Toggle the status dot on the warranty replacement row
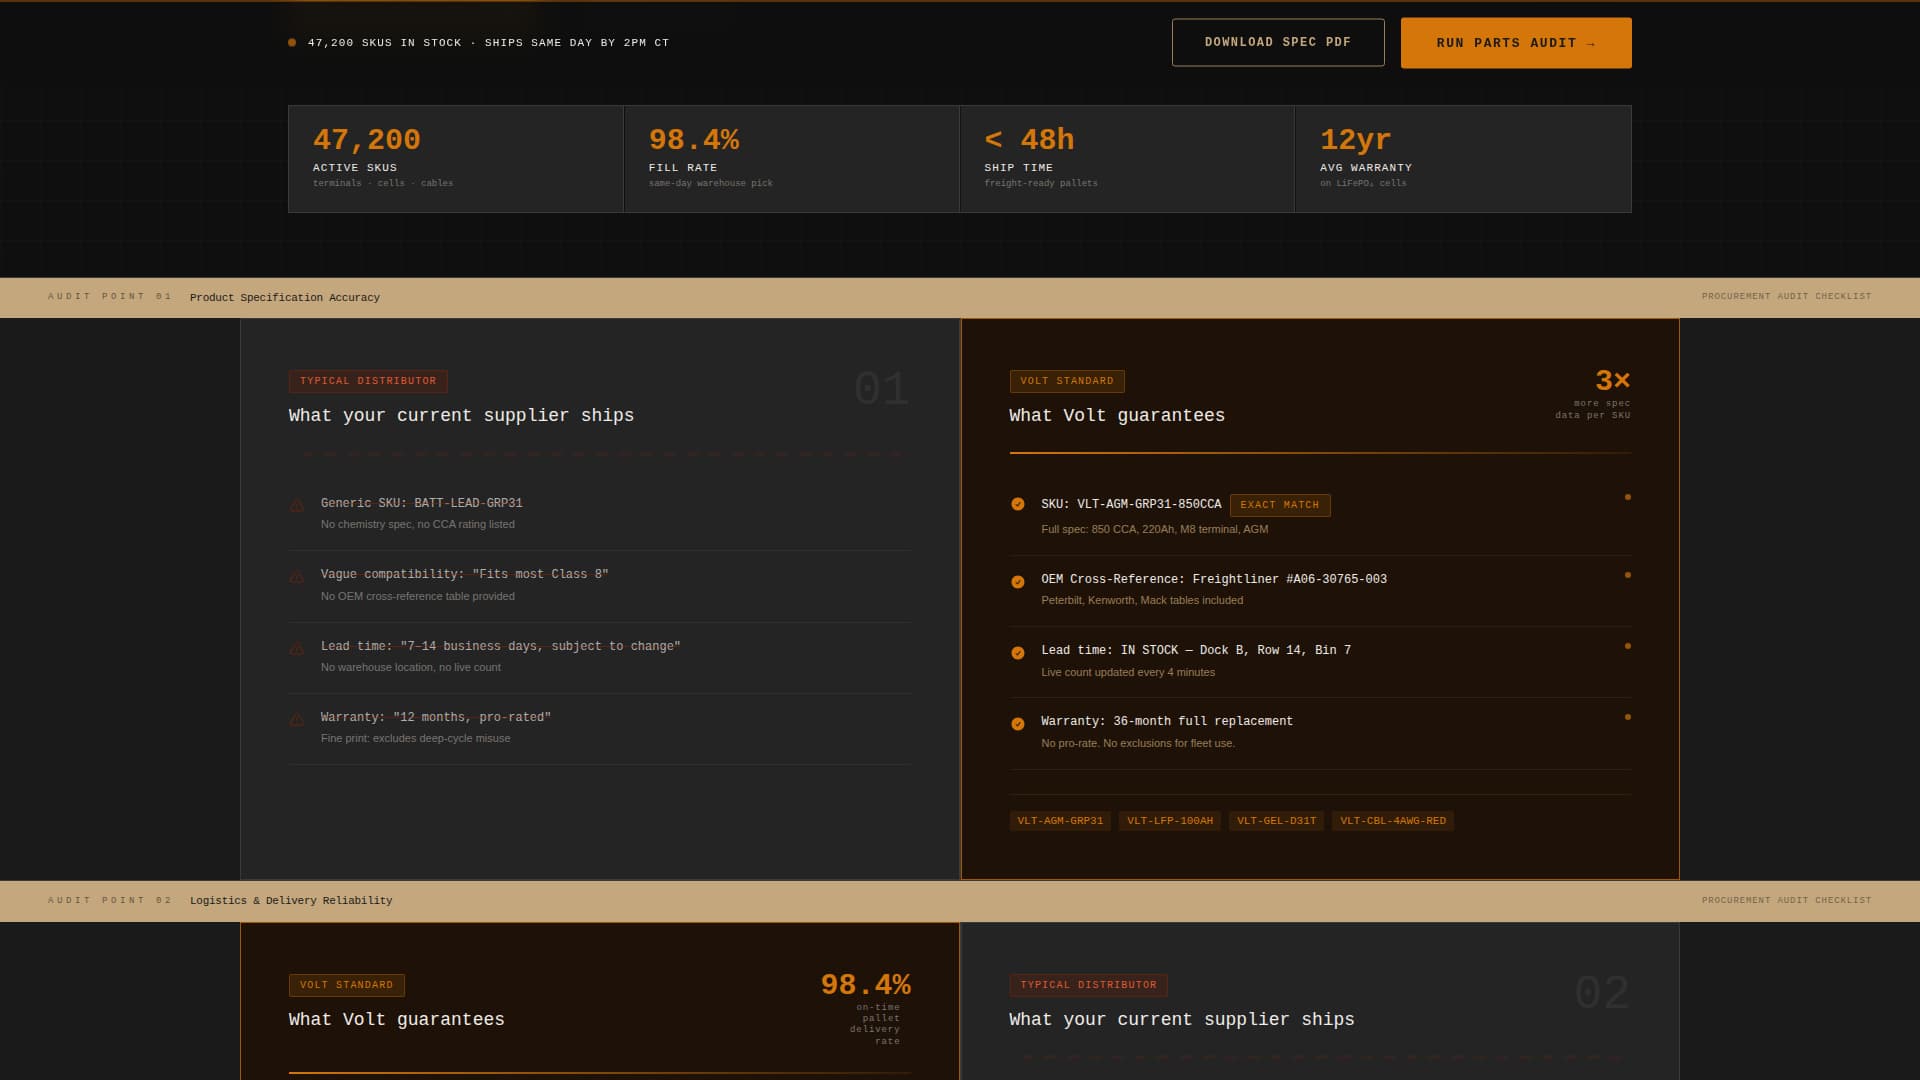1920x1080 pixels. click(x=1629, y=717)
